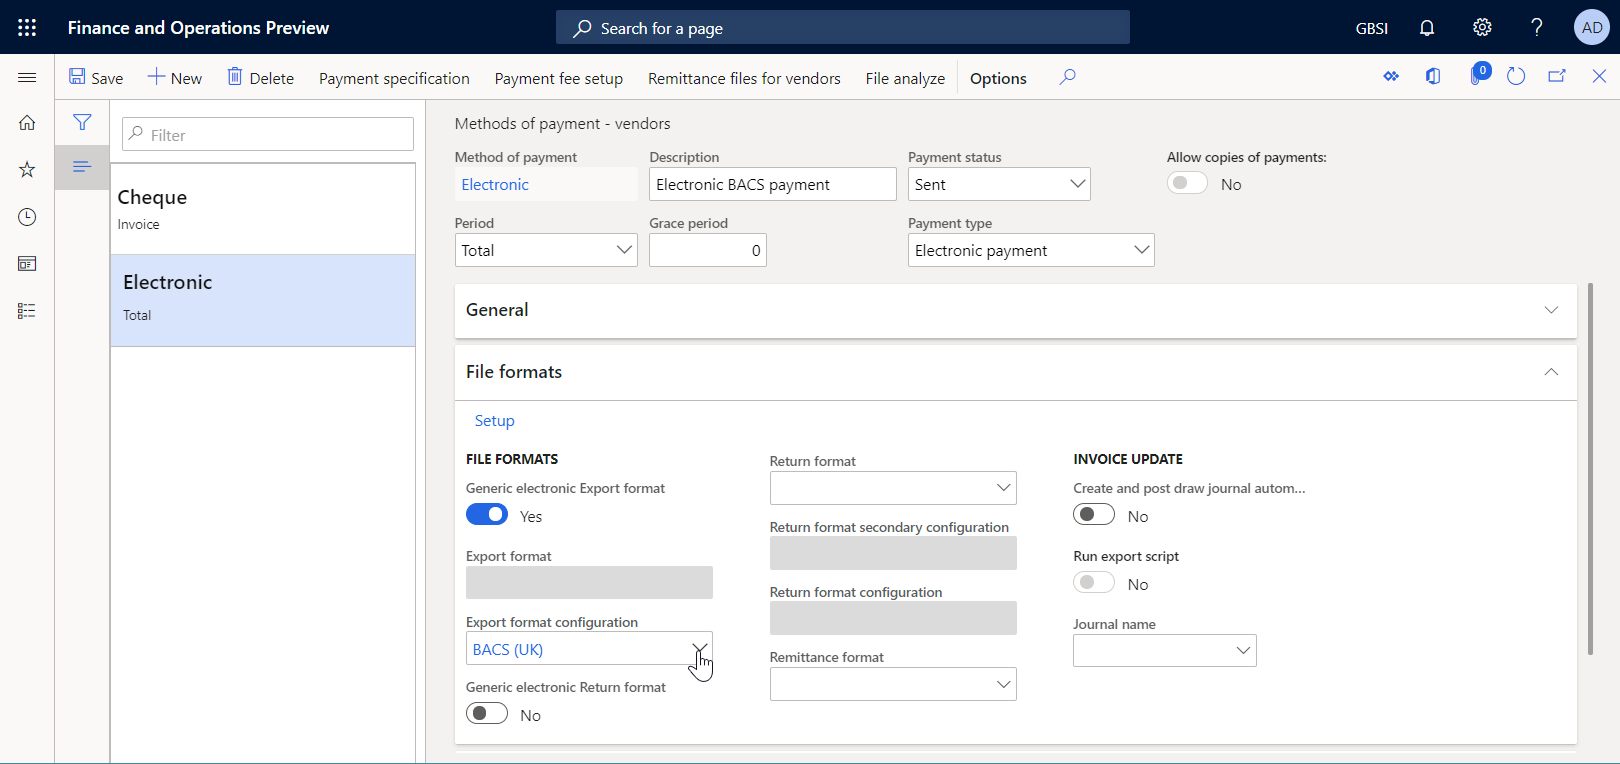Click Return format secondary configuration field

coord(893,553)
